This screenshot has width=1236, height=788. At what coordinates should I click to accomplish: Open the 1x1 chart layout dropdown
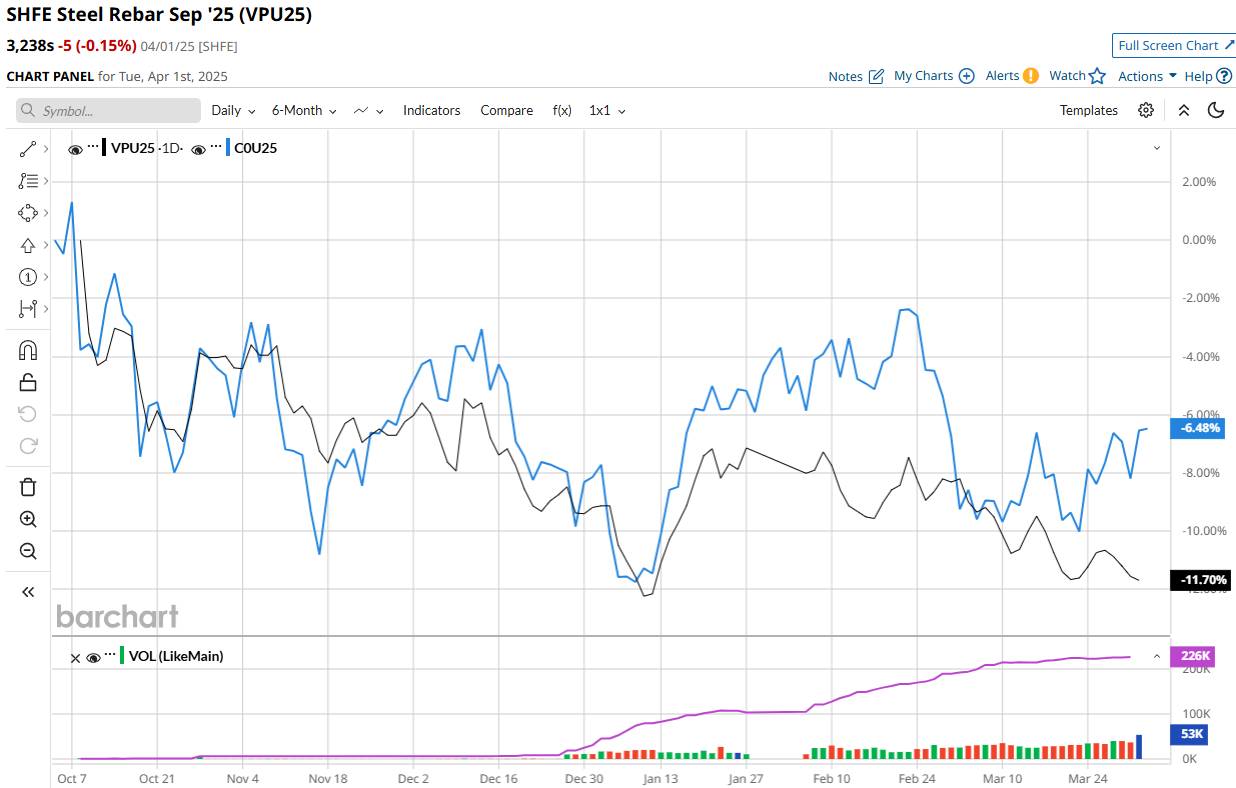(607, 111)
